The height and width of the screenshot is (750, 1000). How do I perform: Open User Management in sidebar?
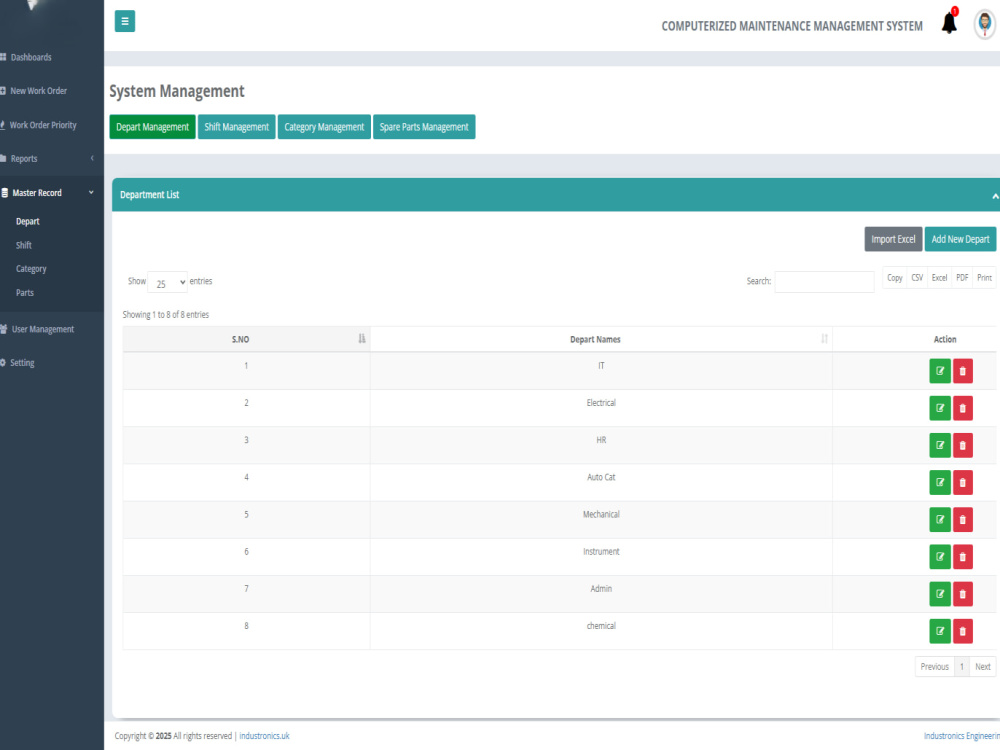pyautogui.click(x=43, y=329)
